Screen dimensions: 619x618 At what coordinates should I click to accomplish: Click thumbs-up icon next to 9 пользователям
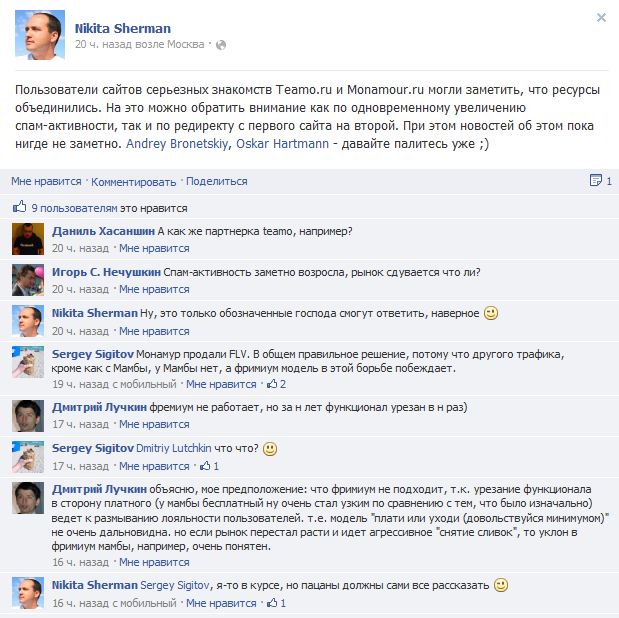(x=19, y=207)
